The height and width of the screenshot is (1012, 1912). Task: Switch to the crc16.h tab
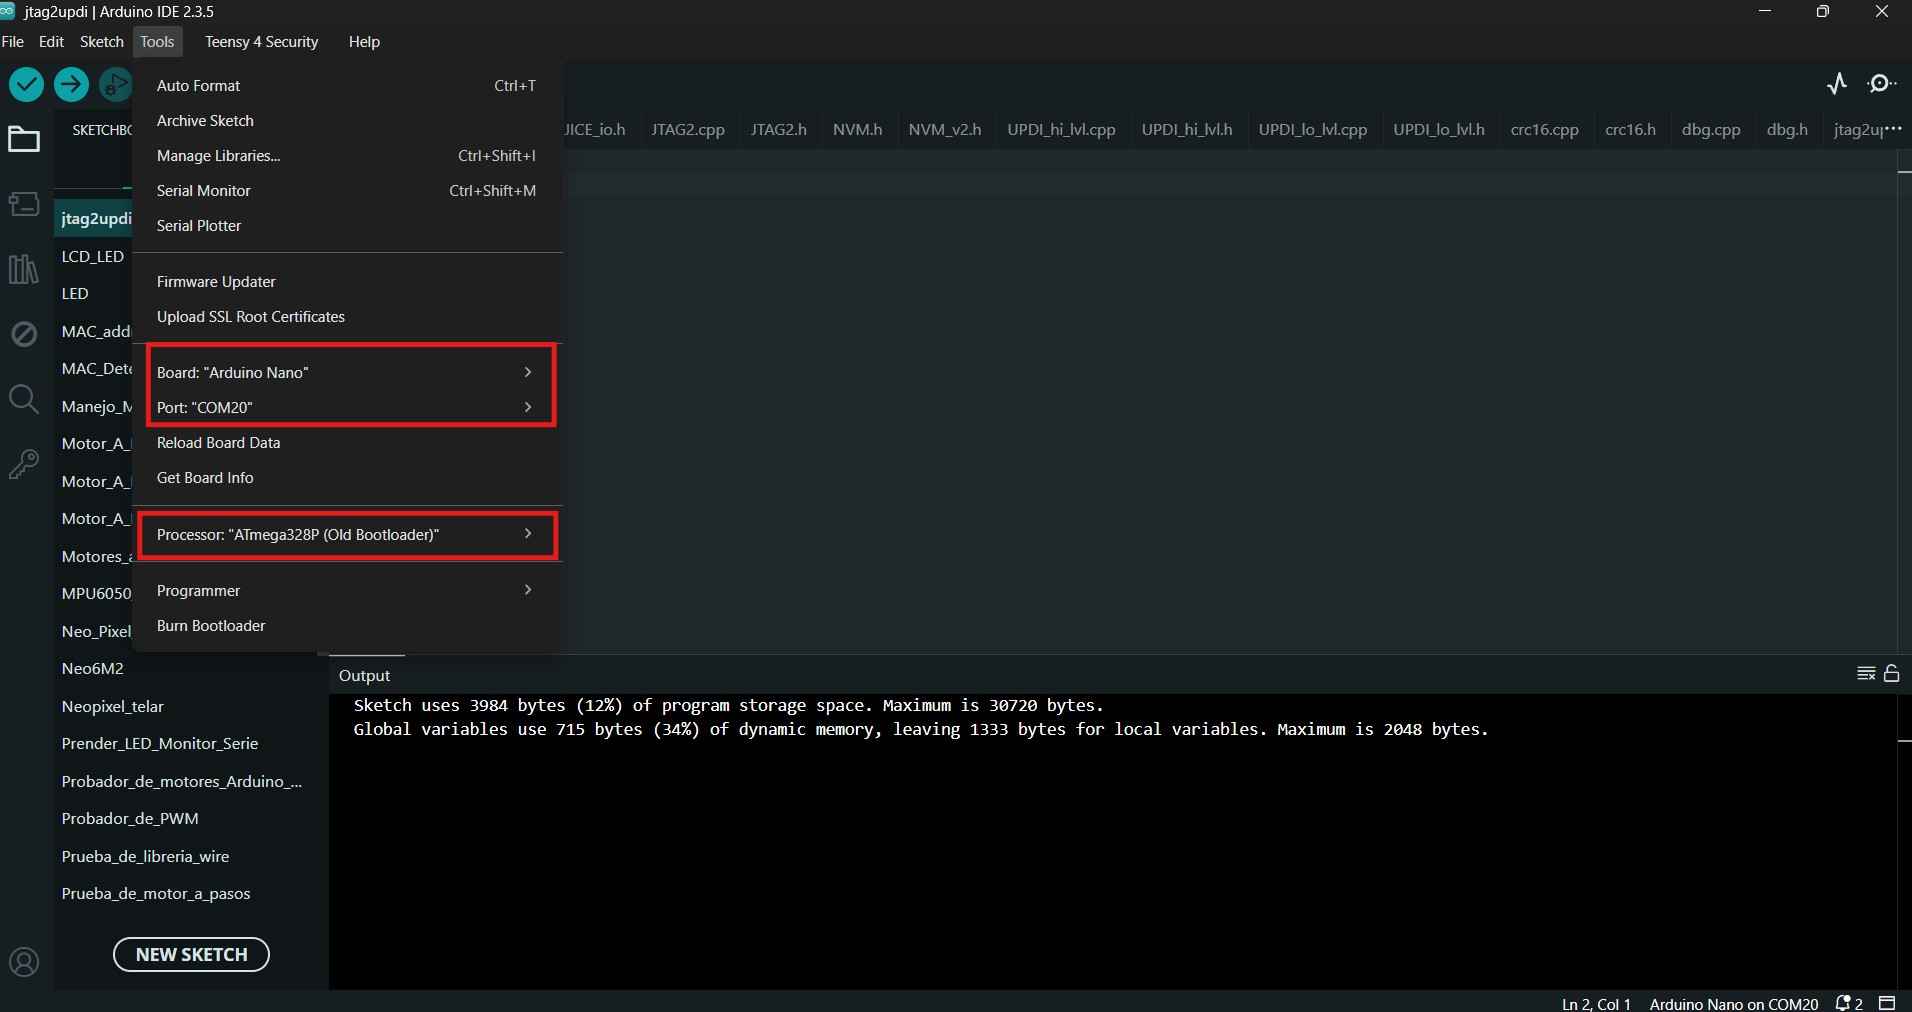[1630, 130]
